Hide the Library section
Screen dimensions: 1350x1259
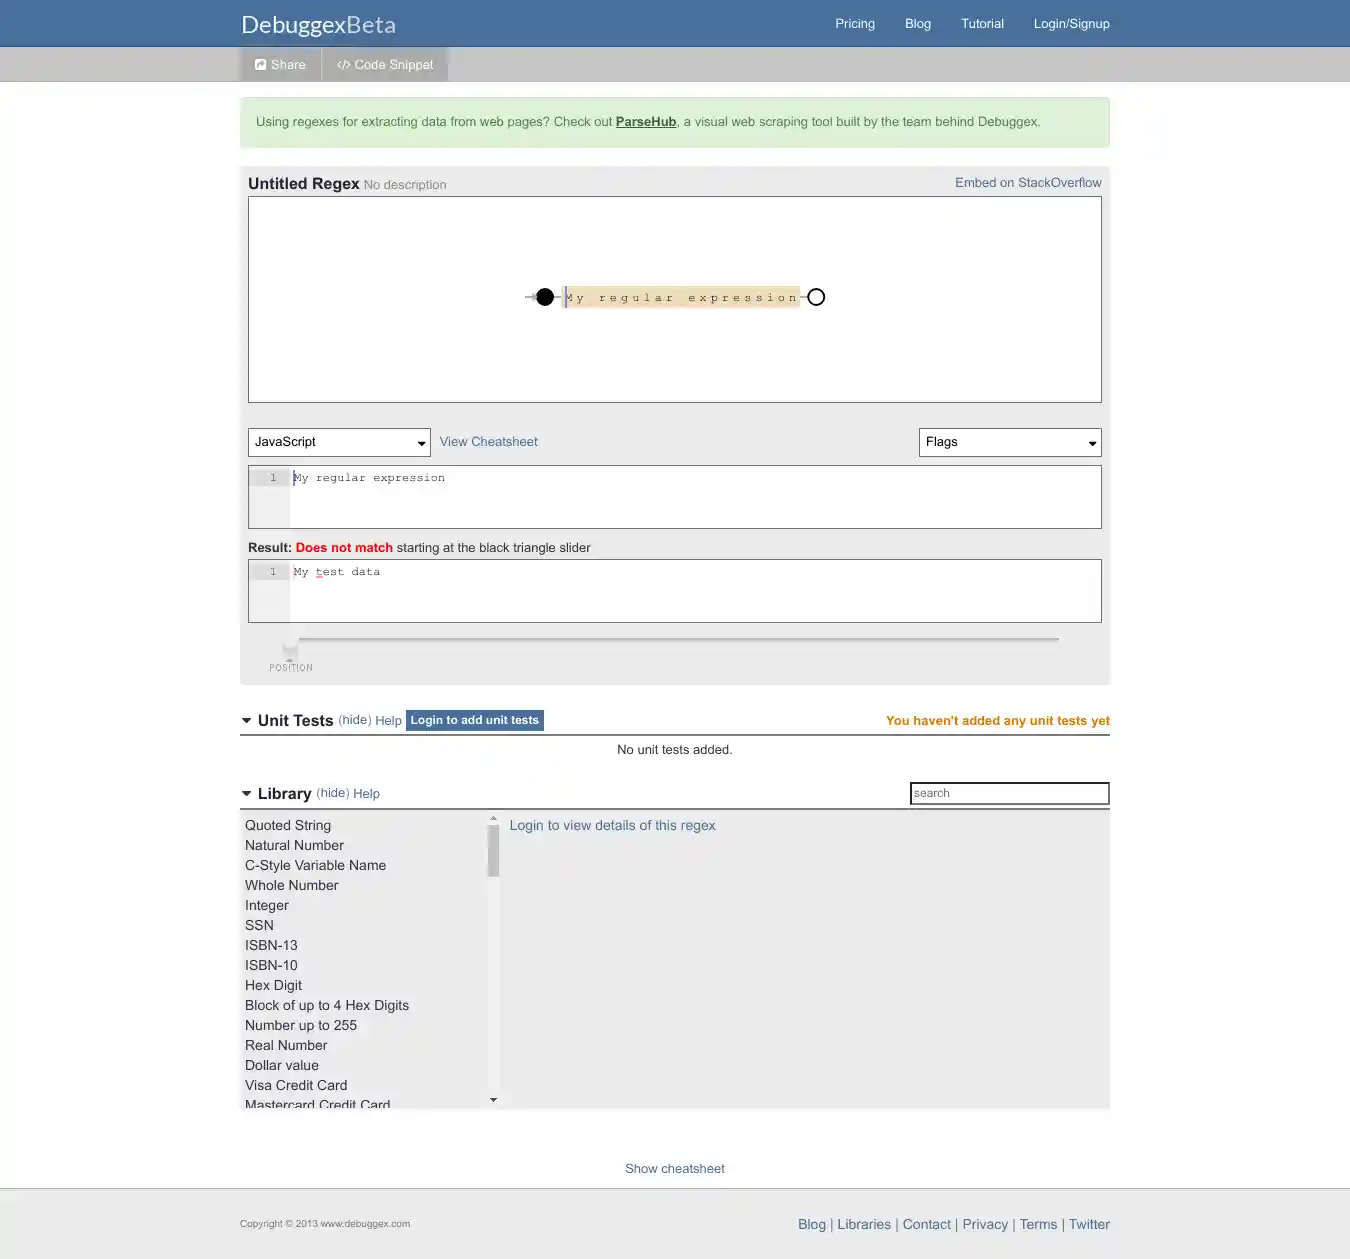click(x=333, y=793)
